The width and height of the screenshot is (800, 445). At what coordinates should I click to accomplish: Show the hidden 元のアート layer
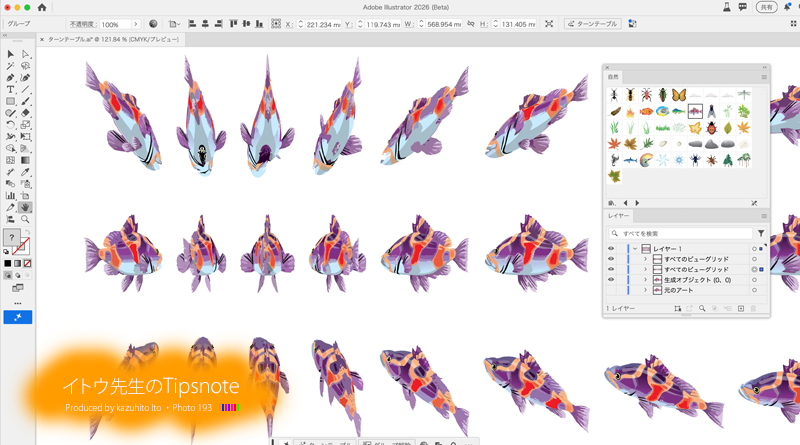611,290
